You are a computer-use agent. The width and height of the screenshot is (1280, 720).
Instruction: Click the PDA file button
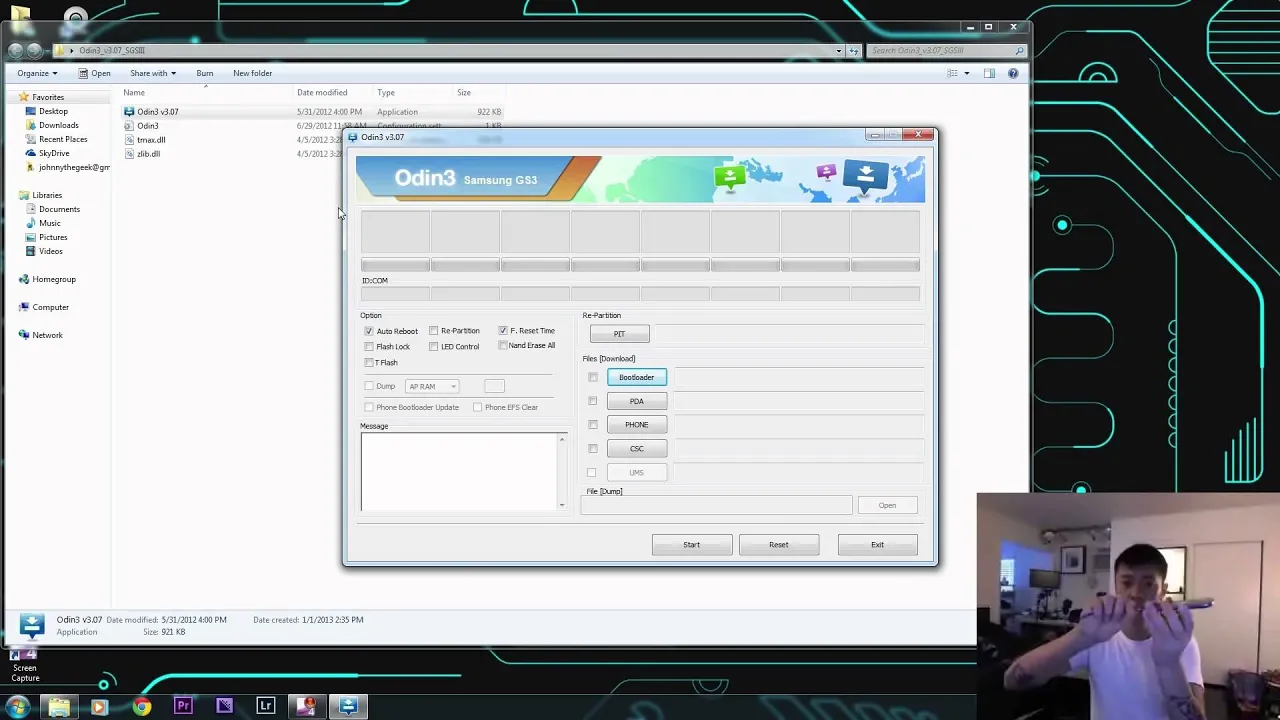point(636,401)
